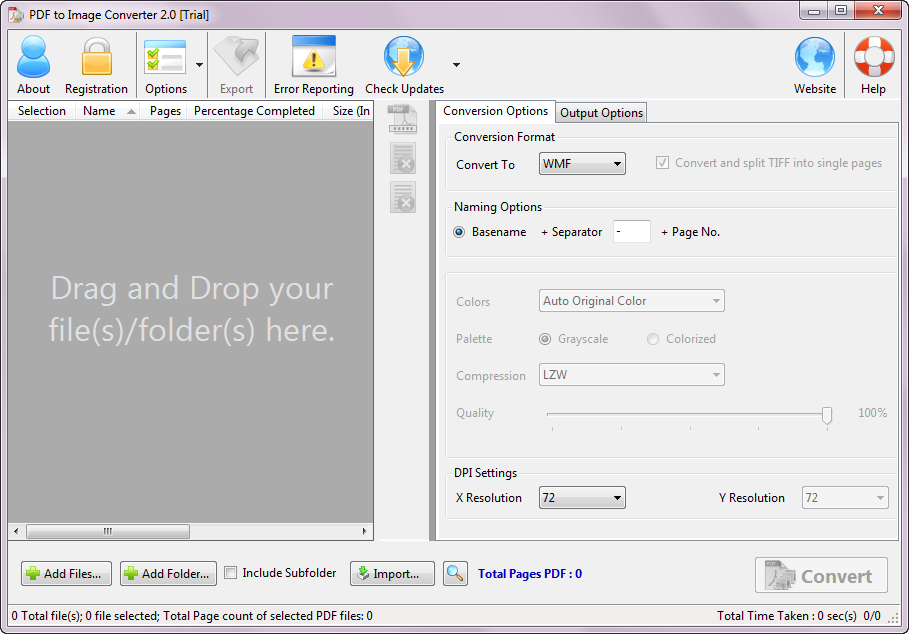Click the Check Updates globe icon

[403, 57]
